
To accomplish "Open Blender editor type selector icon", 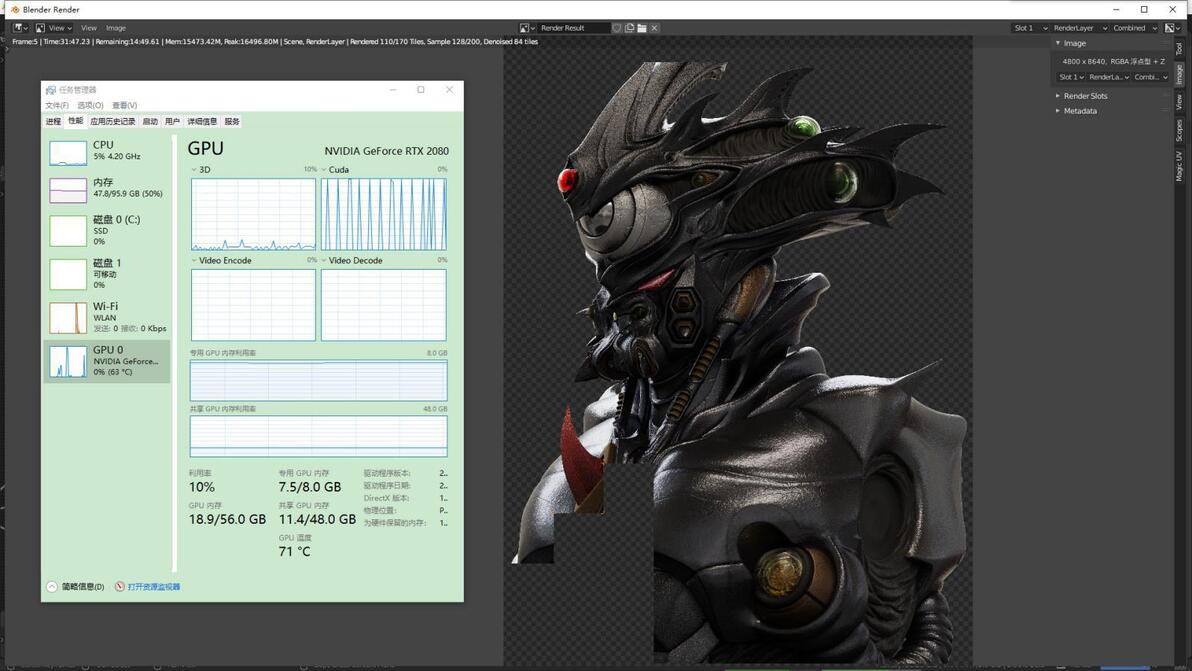I will [x=21, y=28].
